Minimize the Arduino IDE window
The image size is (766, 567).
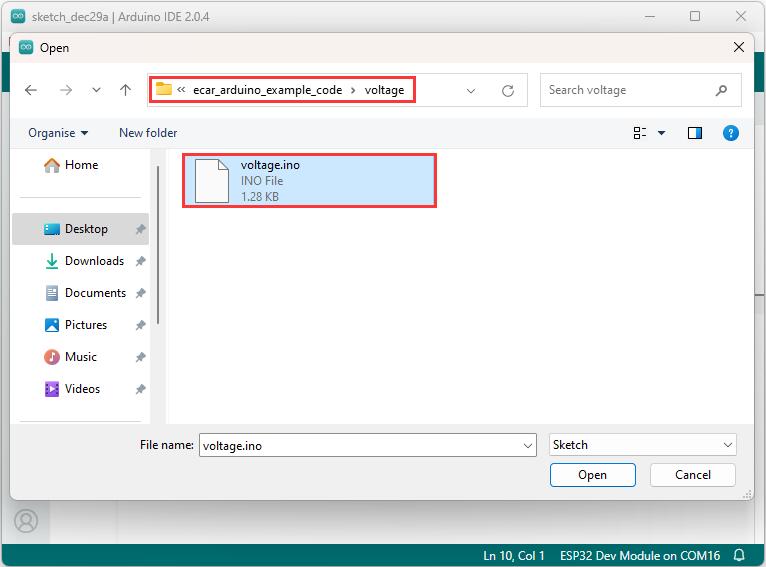(x=649, y=16)
